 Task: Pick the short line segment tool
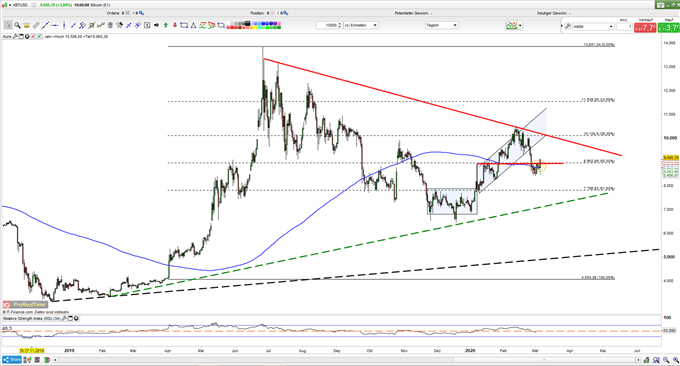click(x=73, y=25)
